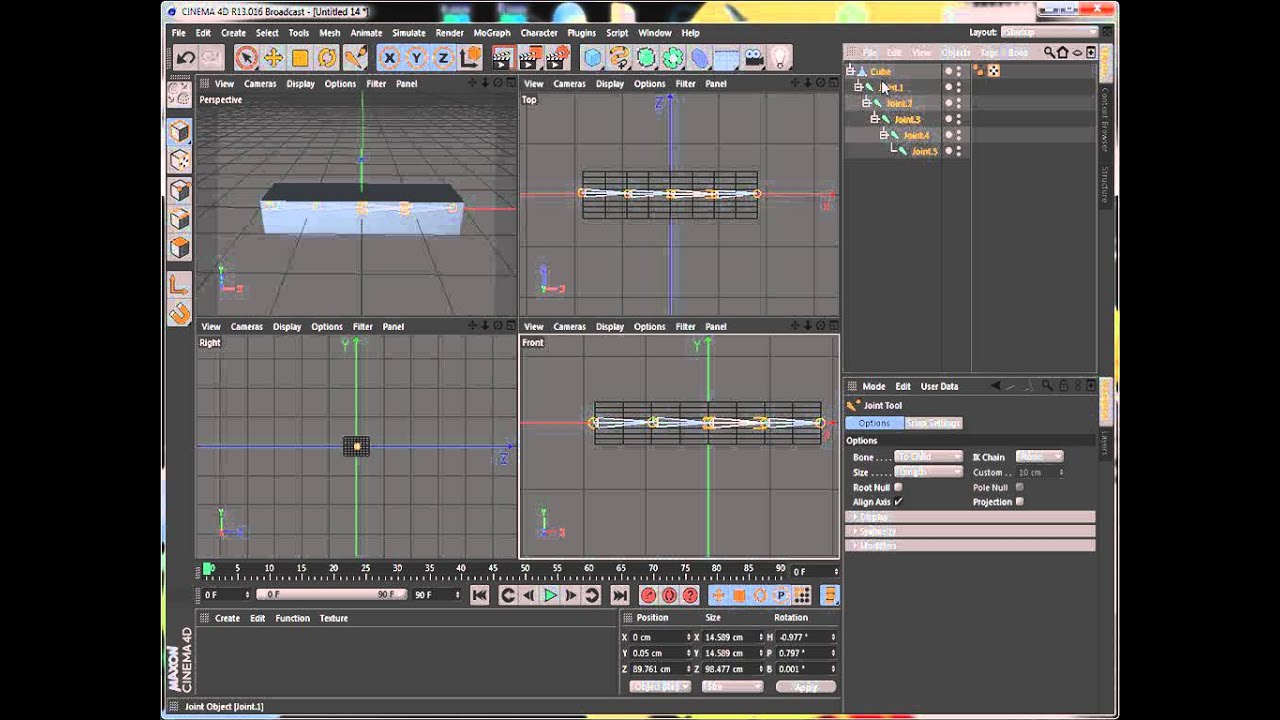Click the eye icon in Object Manager
This screenshot has height=720, width=1280.
pos(1077,52)
